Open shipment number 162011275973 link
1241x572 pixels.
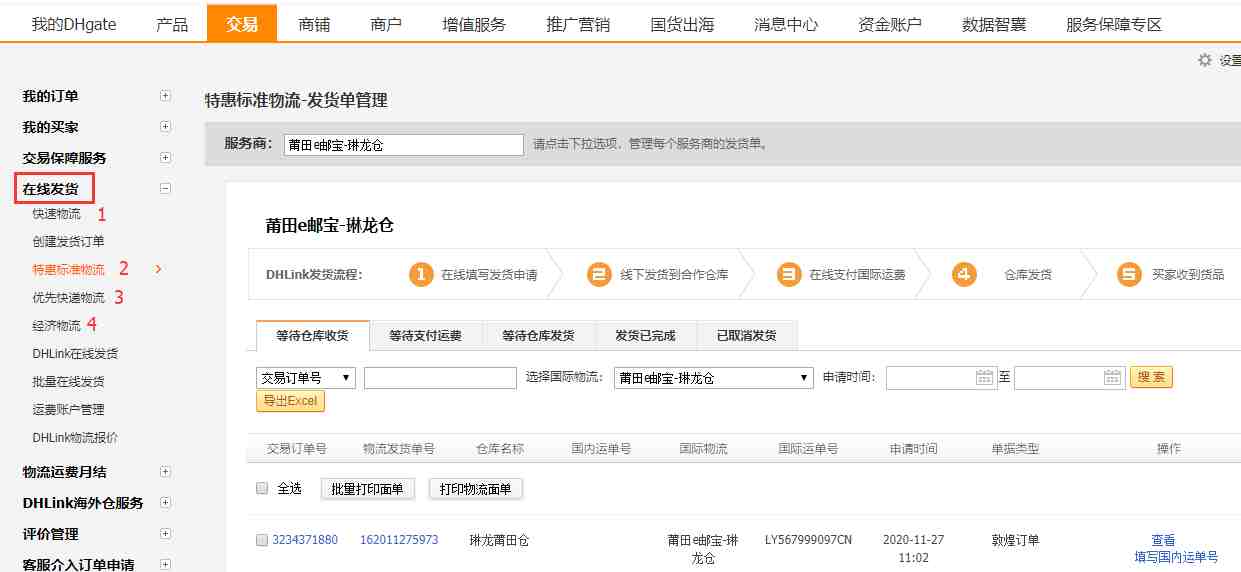click(x=399, y=540)
